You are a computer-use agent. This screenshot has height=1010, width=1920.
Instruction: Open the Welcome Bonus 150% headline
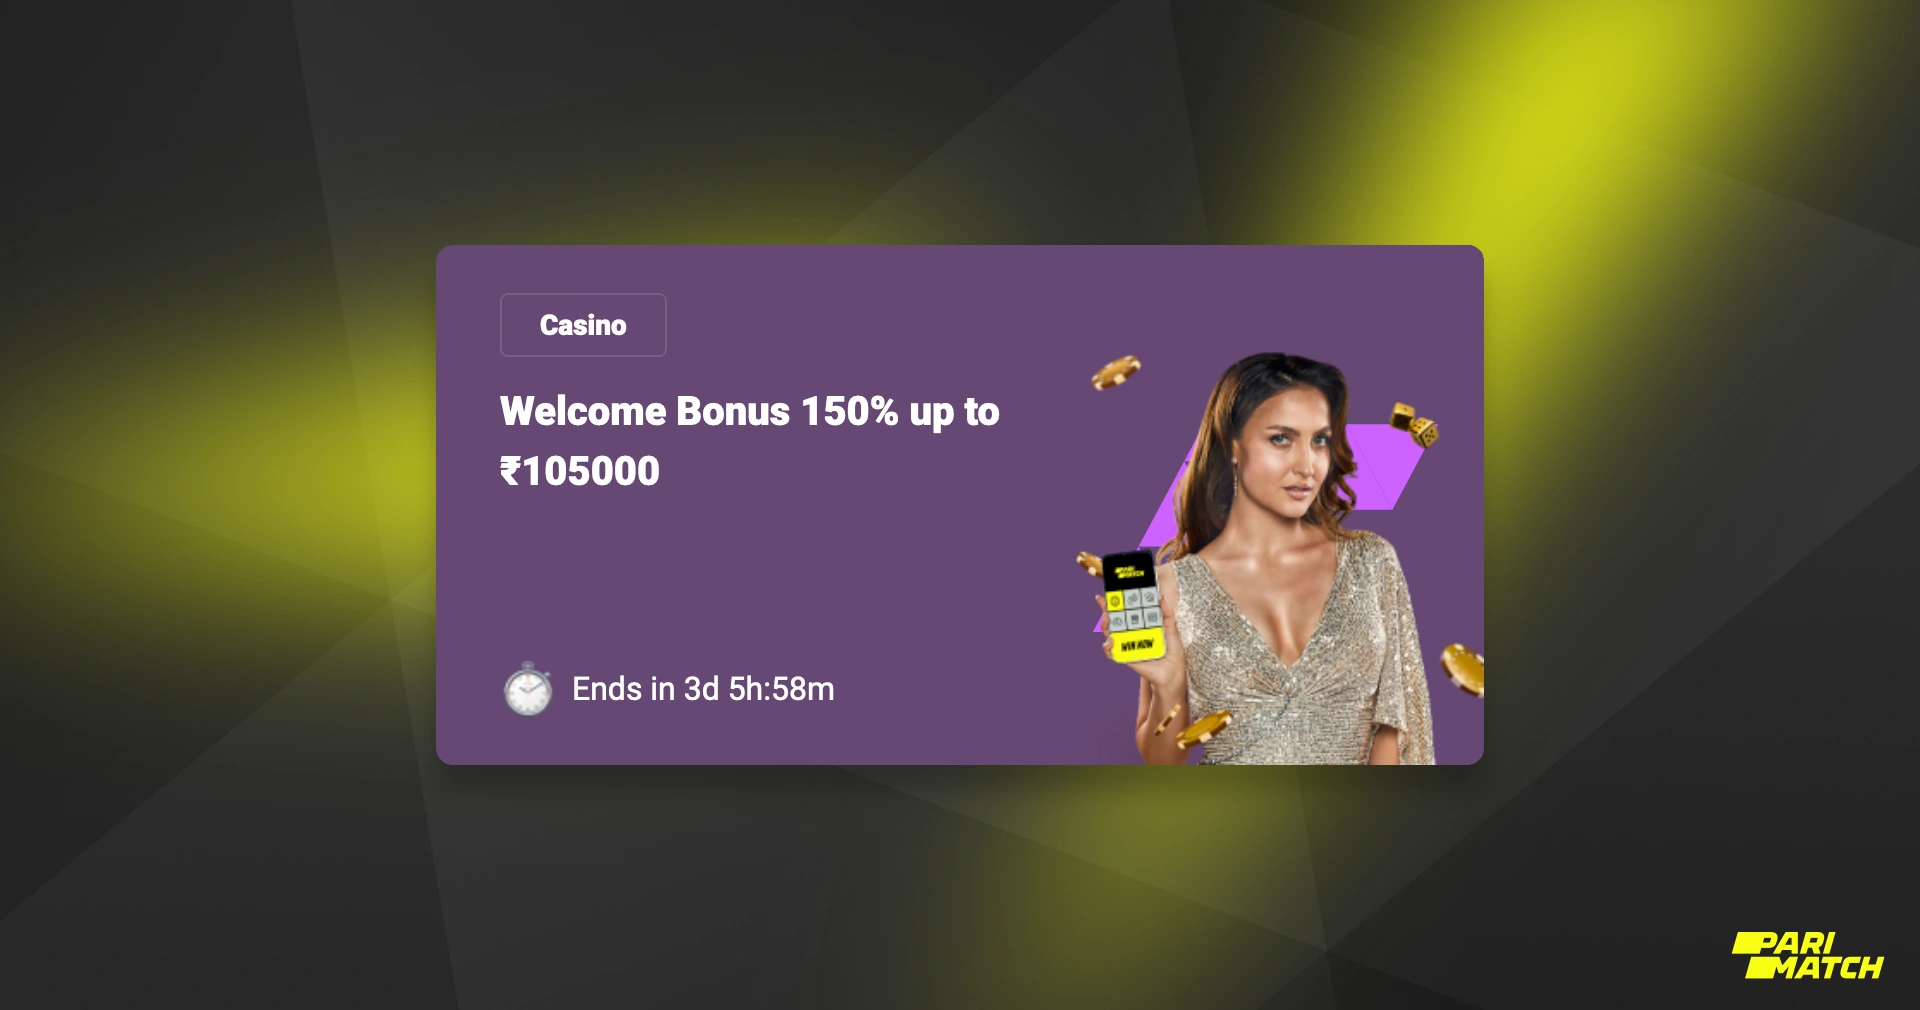click(749, 412)
